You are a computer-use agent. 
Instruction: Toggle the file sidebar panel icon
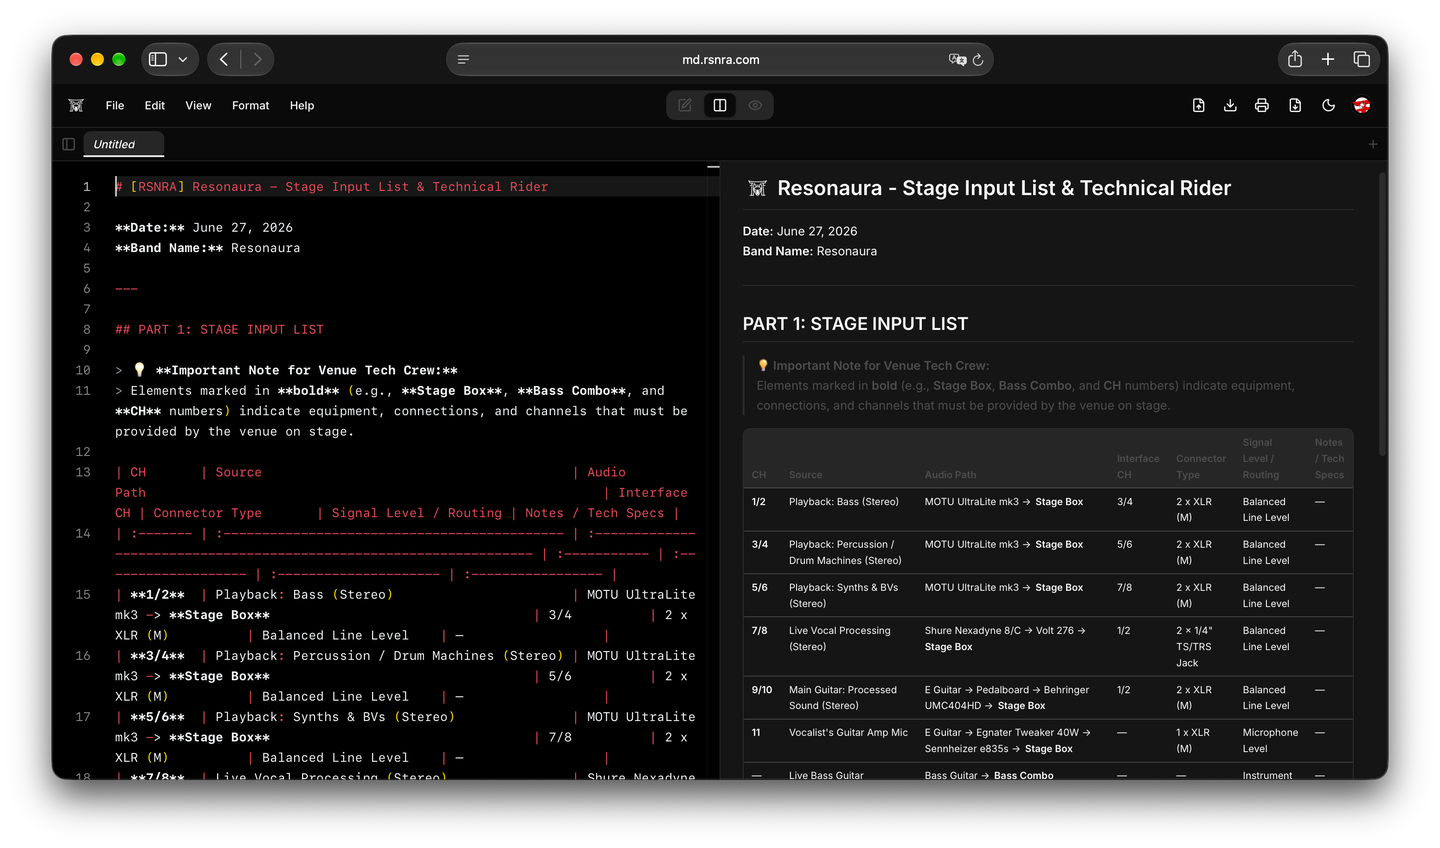pyautogui.click(x=68, y=144)
